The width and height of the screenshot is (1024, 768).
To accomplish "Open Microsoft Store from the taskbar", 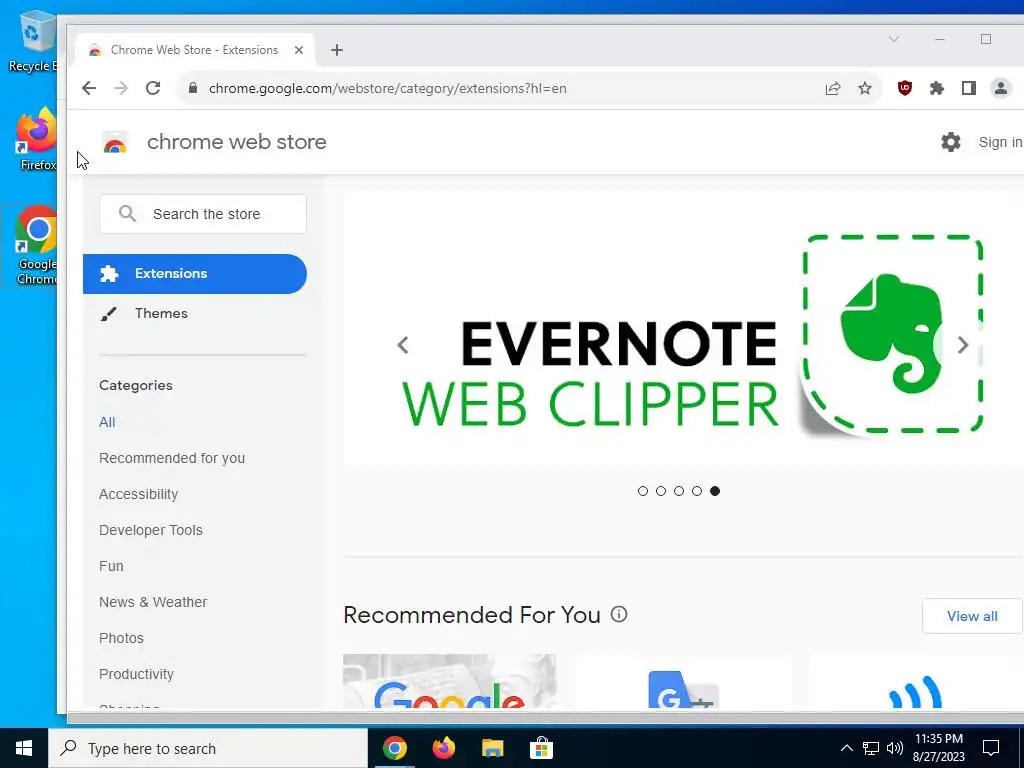I will [x=541, y=748].
